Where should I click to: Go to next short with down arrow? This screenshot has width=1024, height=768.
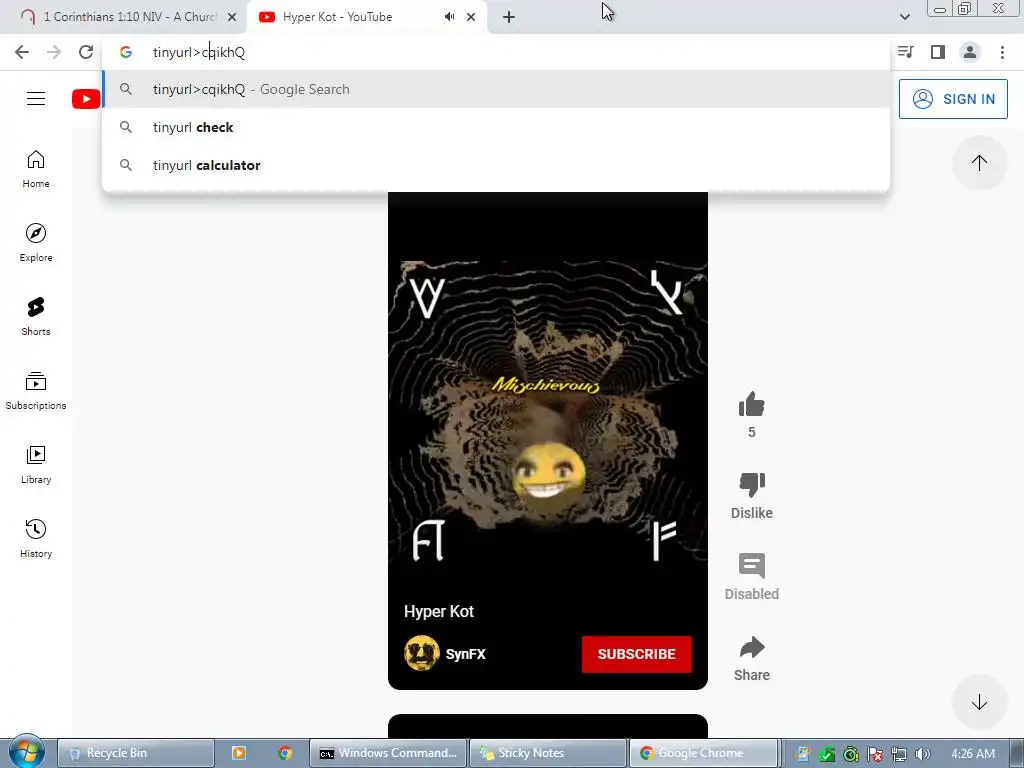[x=979, y=702]
